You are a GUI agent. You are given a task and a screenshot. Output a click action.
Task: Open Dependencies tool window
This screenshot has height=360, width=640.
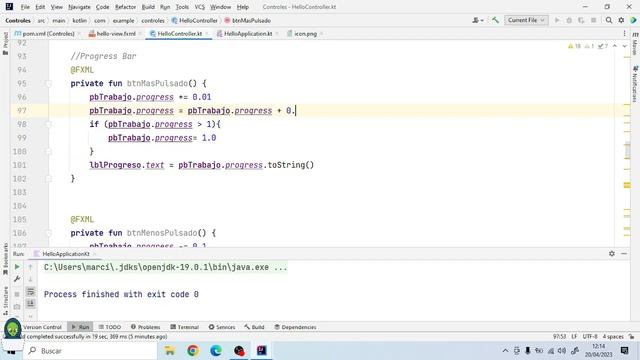coord(295,327)
